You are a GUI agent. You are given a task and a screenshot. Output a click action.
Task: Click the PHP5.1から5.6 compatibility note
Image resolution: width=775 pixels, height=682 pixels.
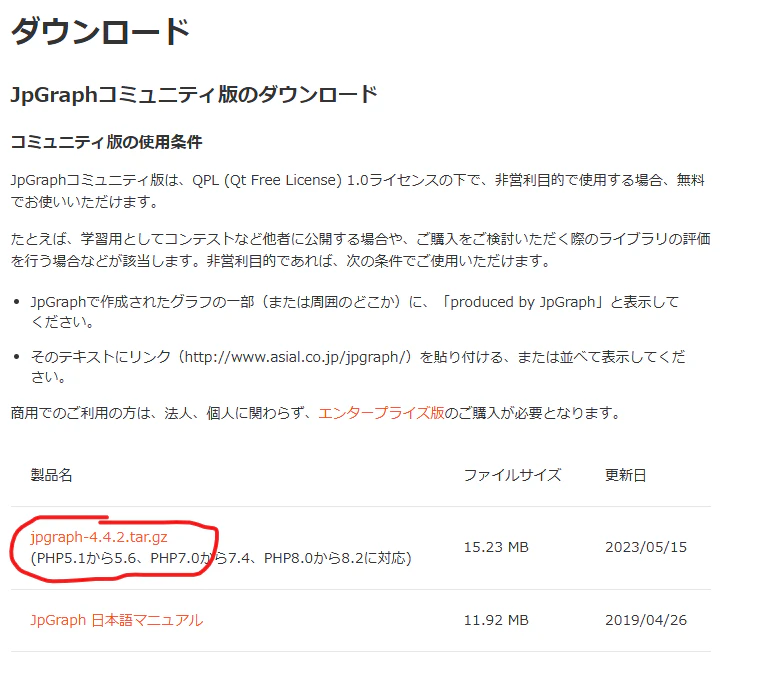[221, 558]
